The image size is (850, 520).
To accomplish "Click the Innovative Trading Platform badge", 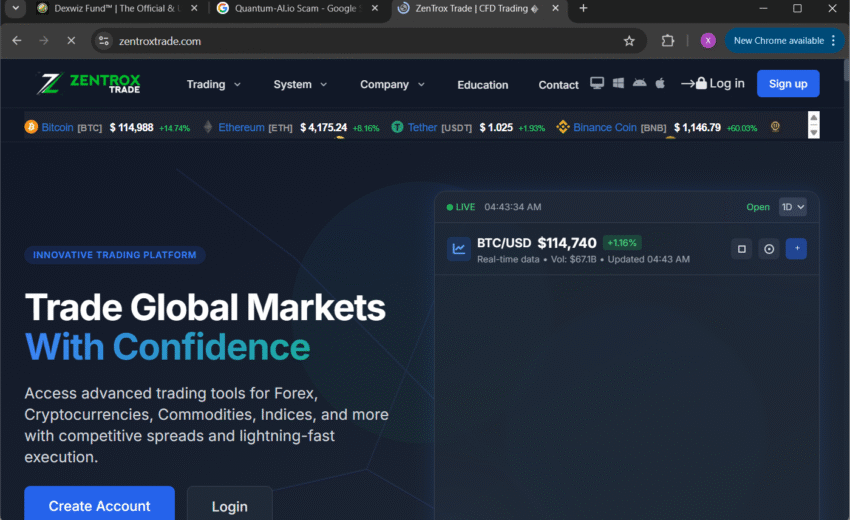I will pyautogui.click(x=114, y=255).
